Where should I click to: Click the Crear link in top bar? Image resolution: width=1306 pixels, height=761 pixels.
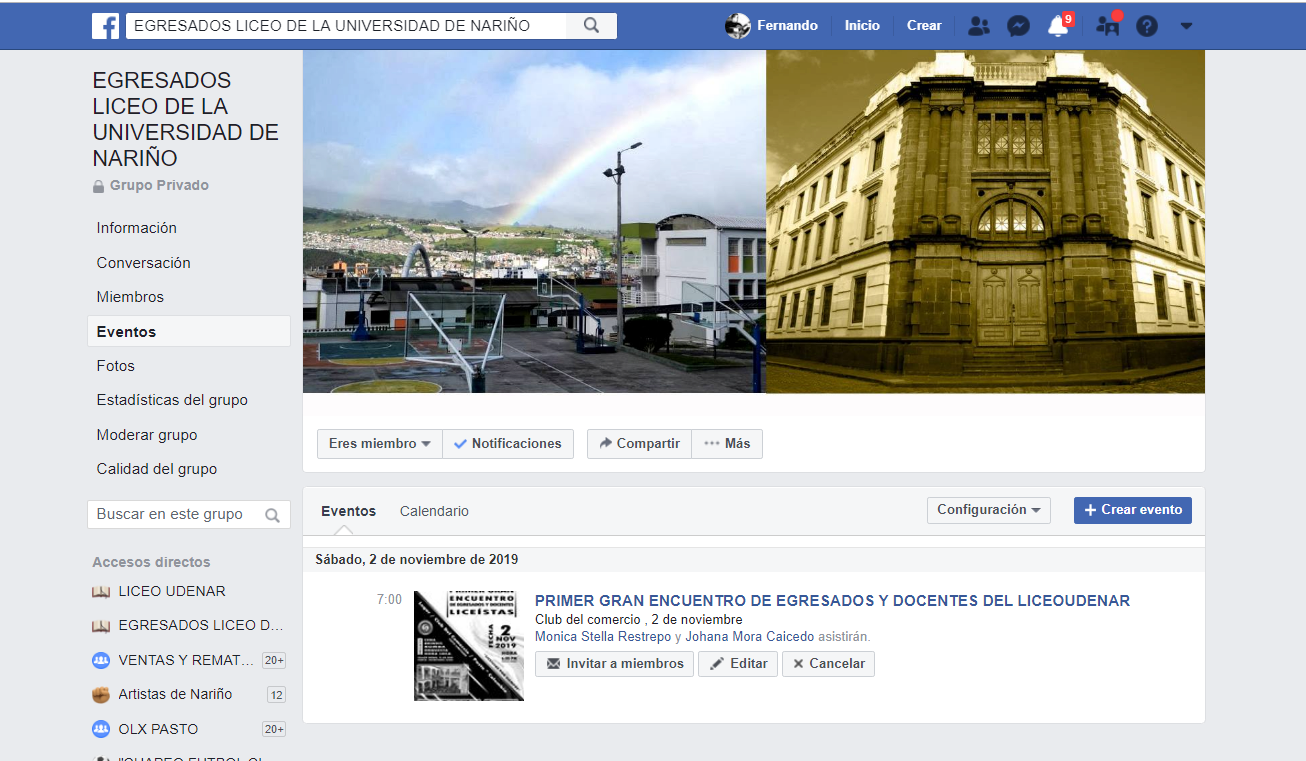point(924,26)
